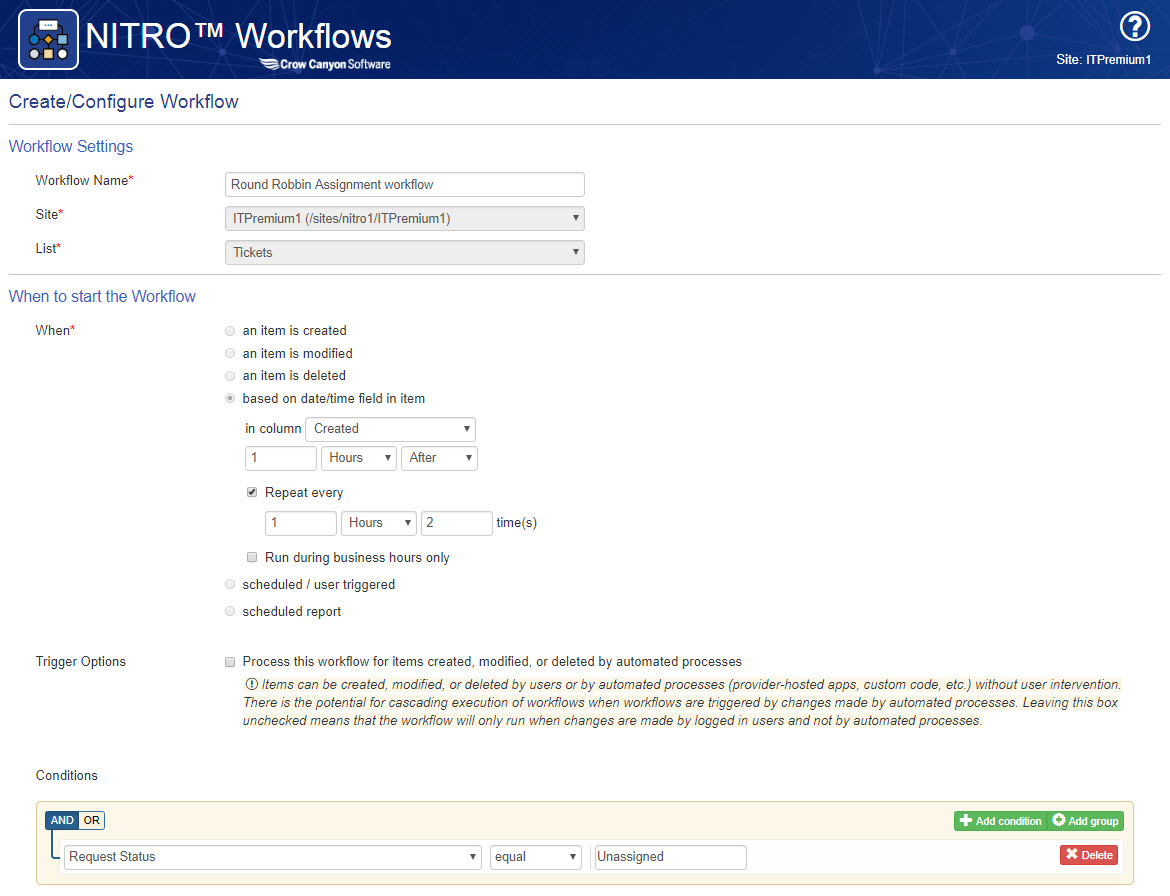This screenshot has width=1170, height=896.
Task: Click the Unassigned condition value field
Action: pyautogui.click(x=669, y=856)
